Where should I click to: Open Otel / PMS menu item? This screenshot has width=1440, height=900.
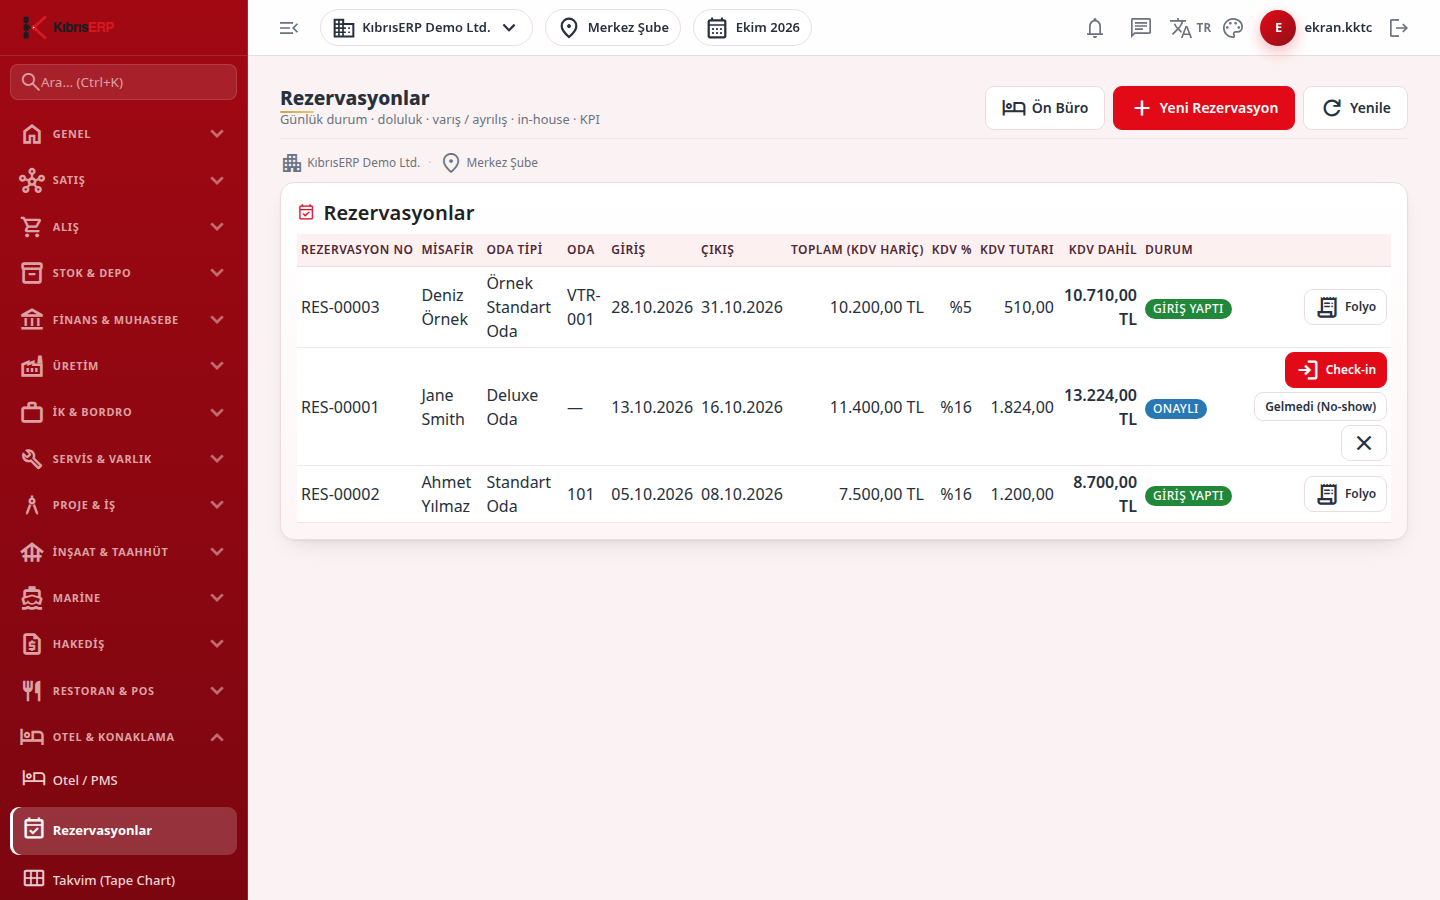(x=124, y=780)
